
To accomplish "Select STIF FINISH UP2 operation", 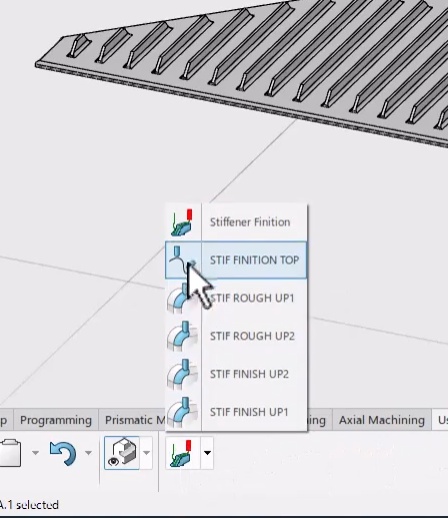I will pos(236,374).
